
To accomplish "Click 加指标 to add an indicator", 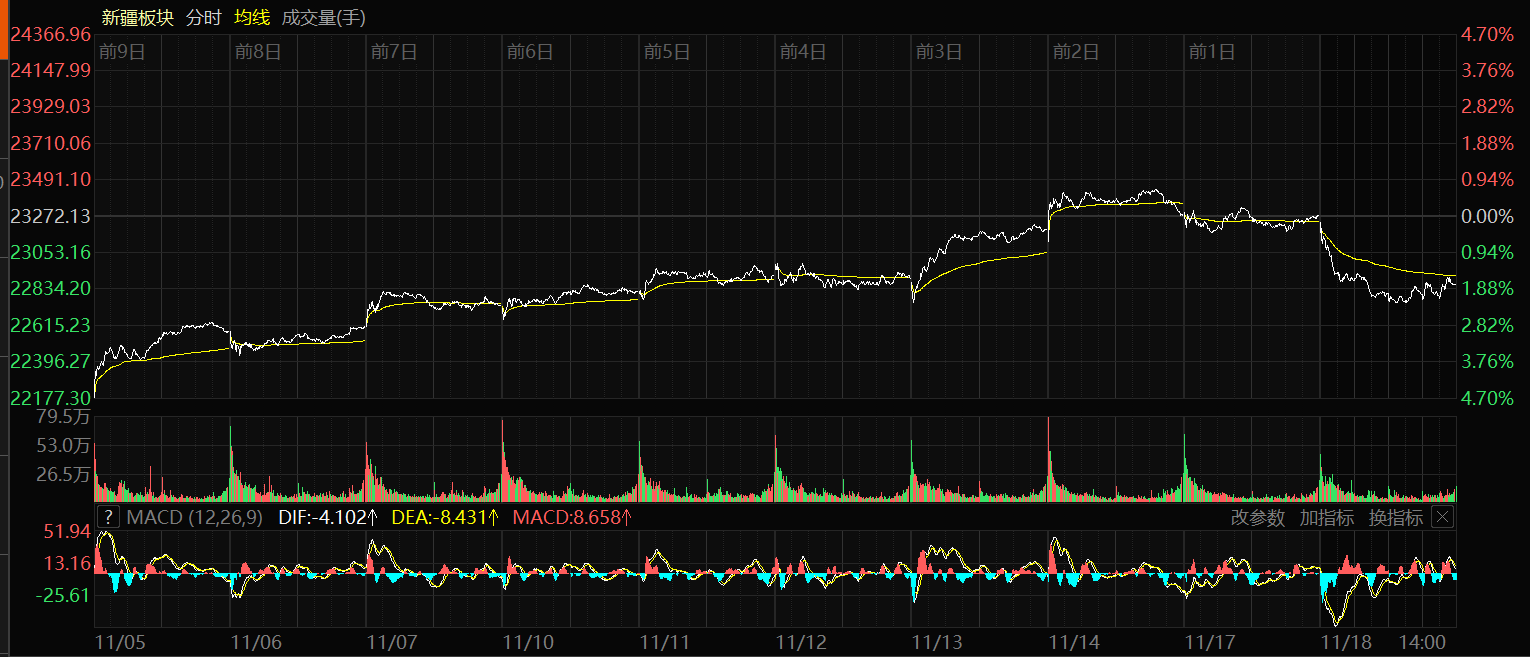I will [x=1326, y=517].
